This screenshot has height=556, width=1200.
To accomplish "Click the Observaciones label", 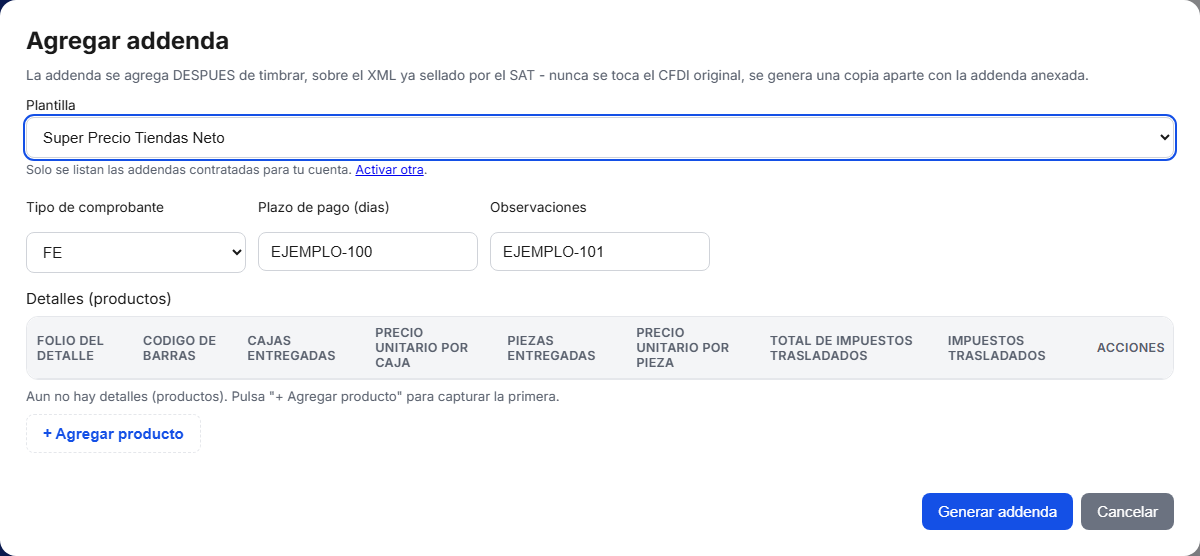I will (x=538, y=207).
